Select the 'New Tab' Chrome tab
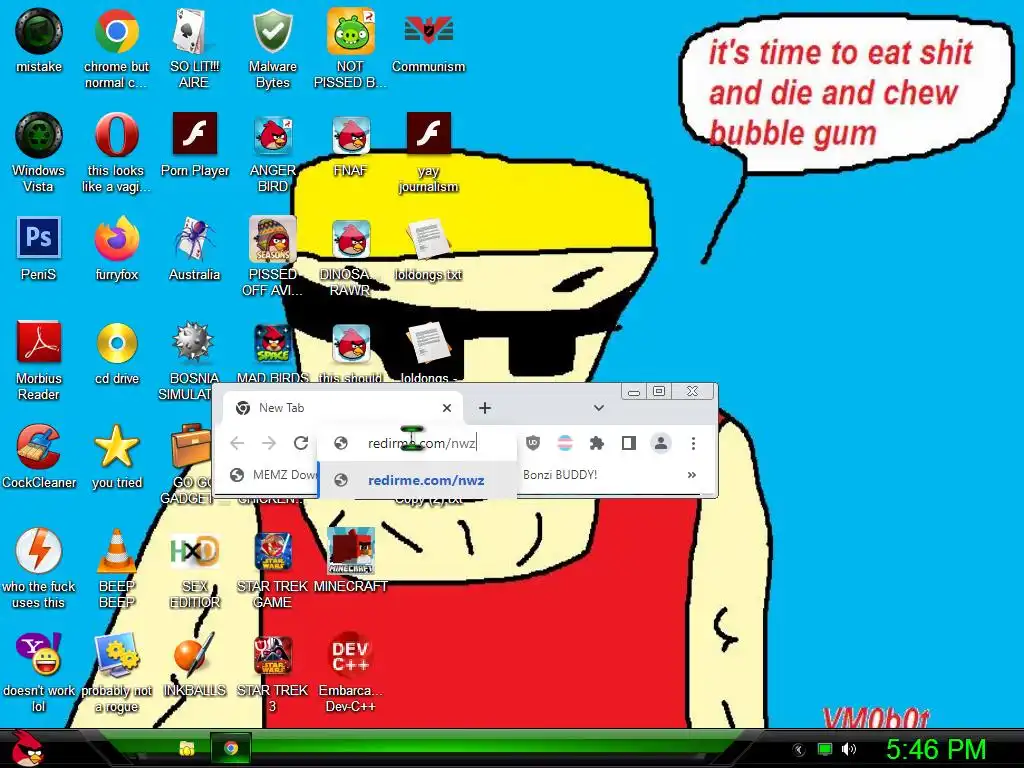 coord(344,408)
